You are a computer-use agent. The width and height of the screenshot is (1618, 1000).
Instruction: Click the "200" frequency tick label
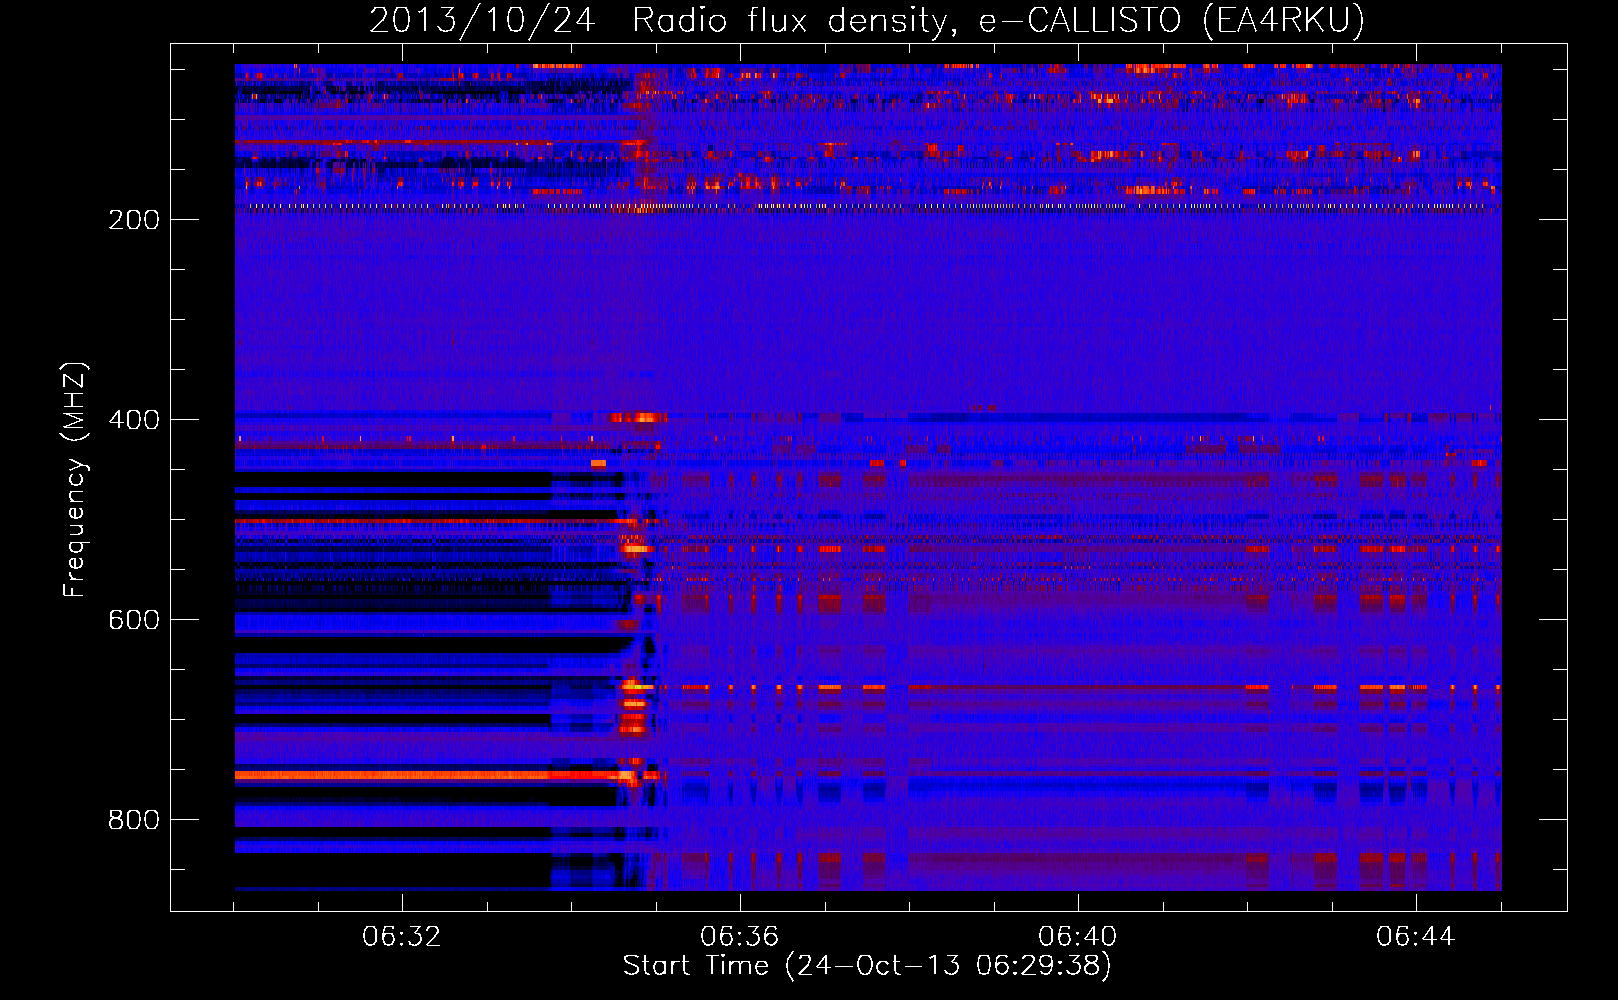[x=134, y=220]
